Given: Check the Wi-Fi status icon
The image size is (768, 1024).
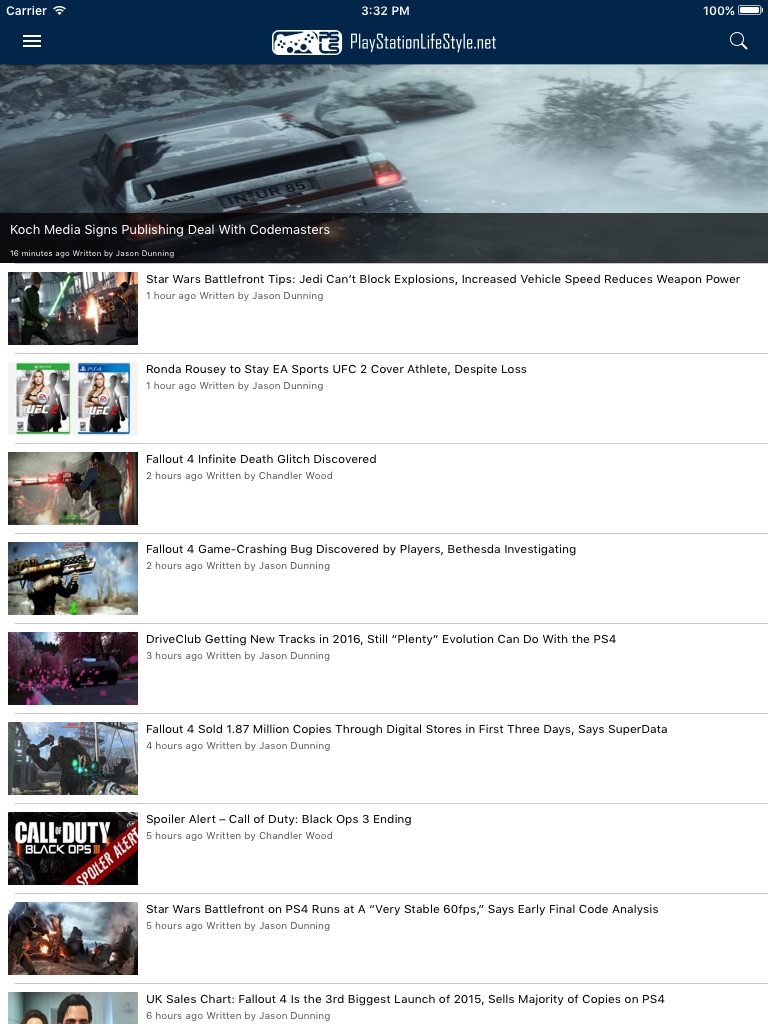Looking at the screenshot, I should click(x=59, y=10).
